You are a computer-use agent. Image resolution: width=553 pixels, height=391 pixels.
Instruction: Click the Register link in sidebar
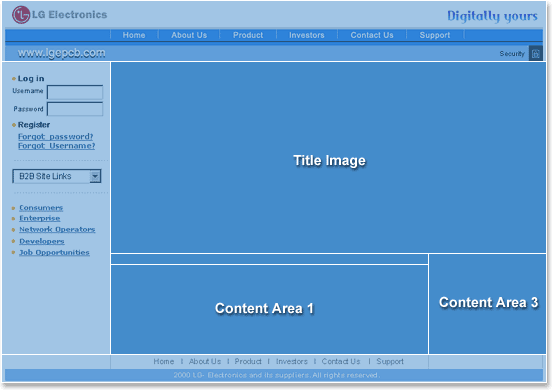click(x=34, y=125)
